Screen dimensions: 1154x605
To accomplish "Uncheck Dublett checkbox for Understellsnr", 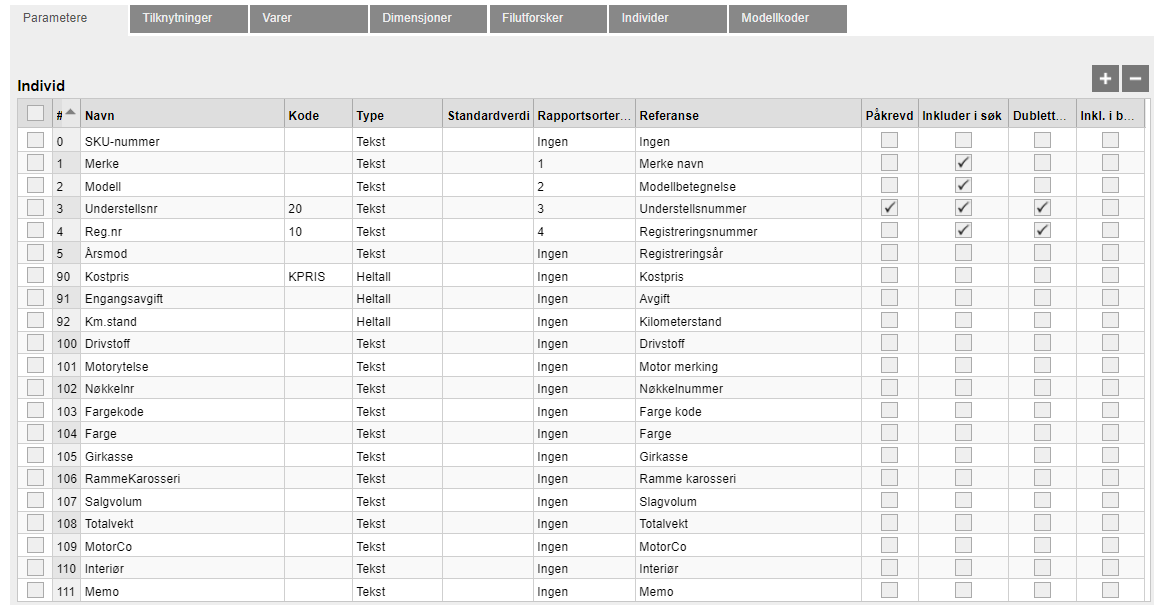I will coord(1042,208).
